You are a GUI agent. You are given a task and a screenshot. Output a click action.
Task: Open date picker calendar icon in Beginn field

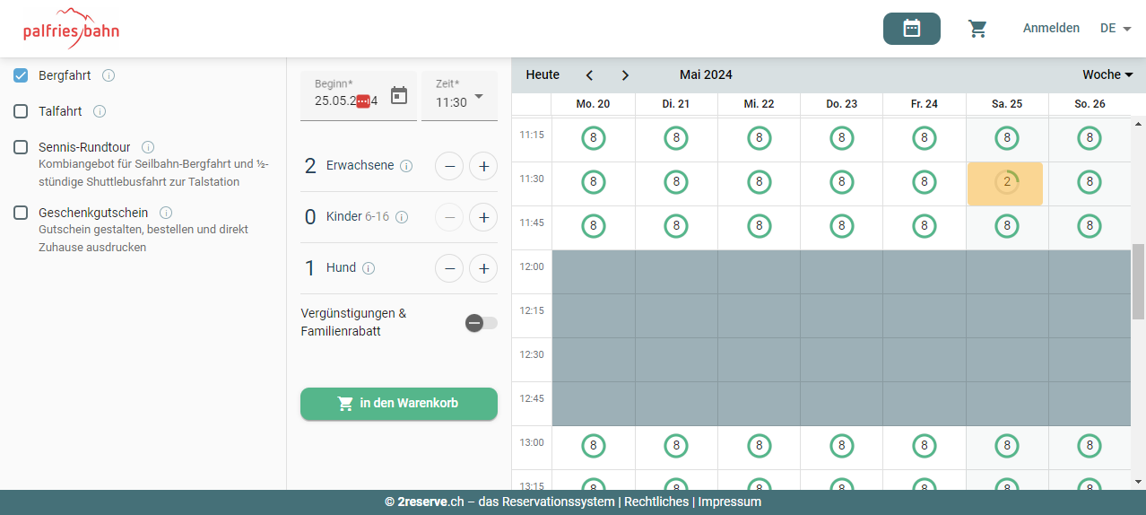[x=399, y=96]
